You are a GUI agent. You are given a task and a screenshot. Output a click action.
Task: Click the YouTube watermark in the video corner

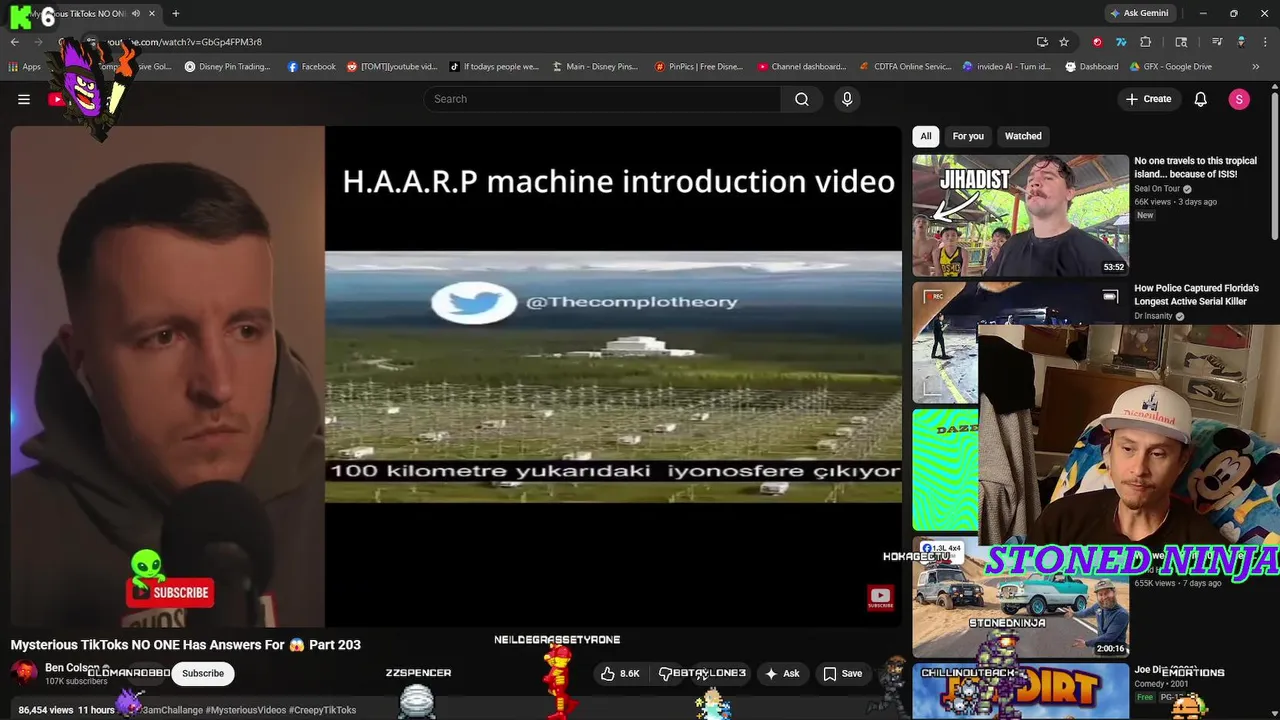click(880, 598)
